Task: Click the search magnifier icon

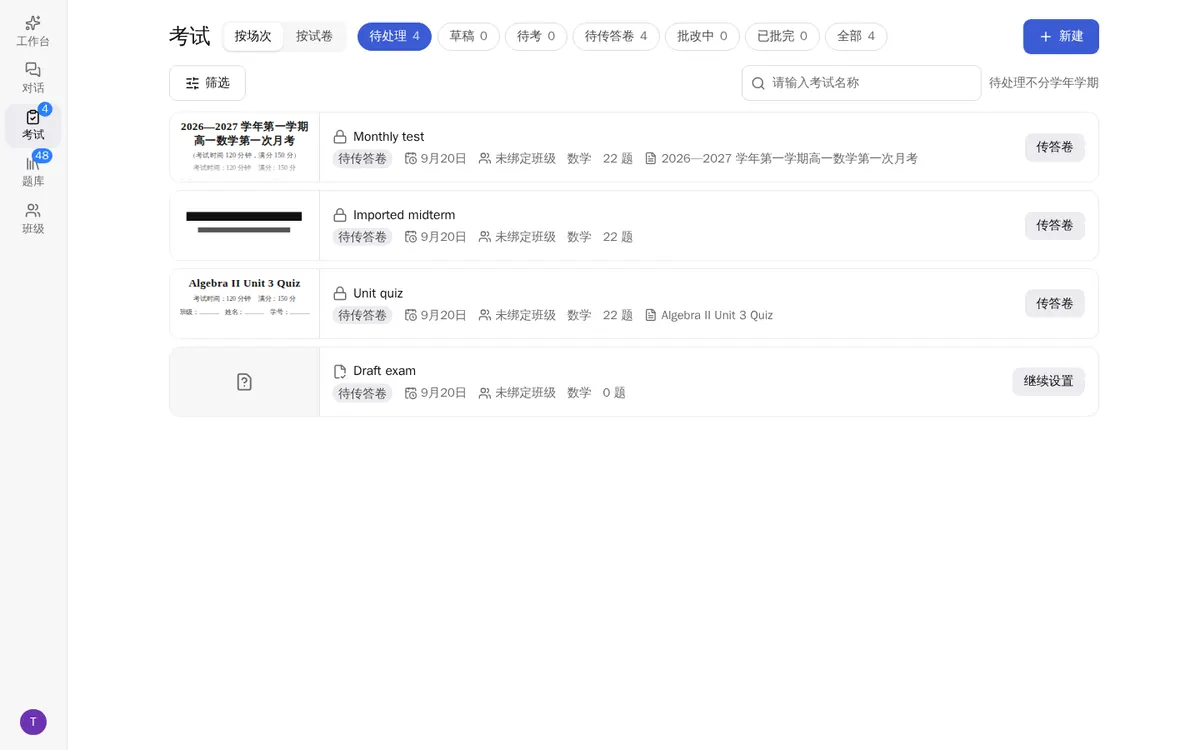Action: click(758, 83)
